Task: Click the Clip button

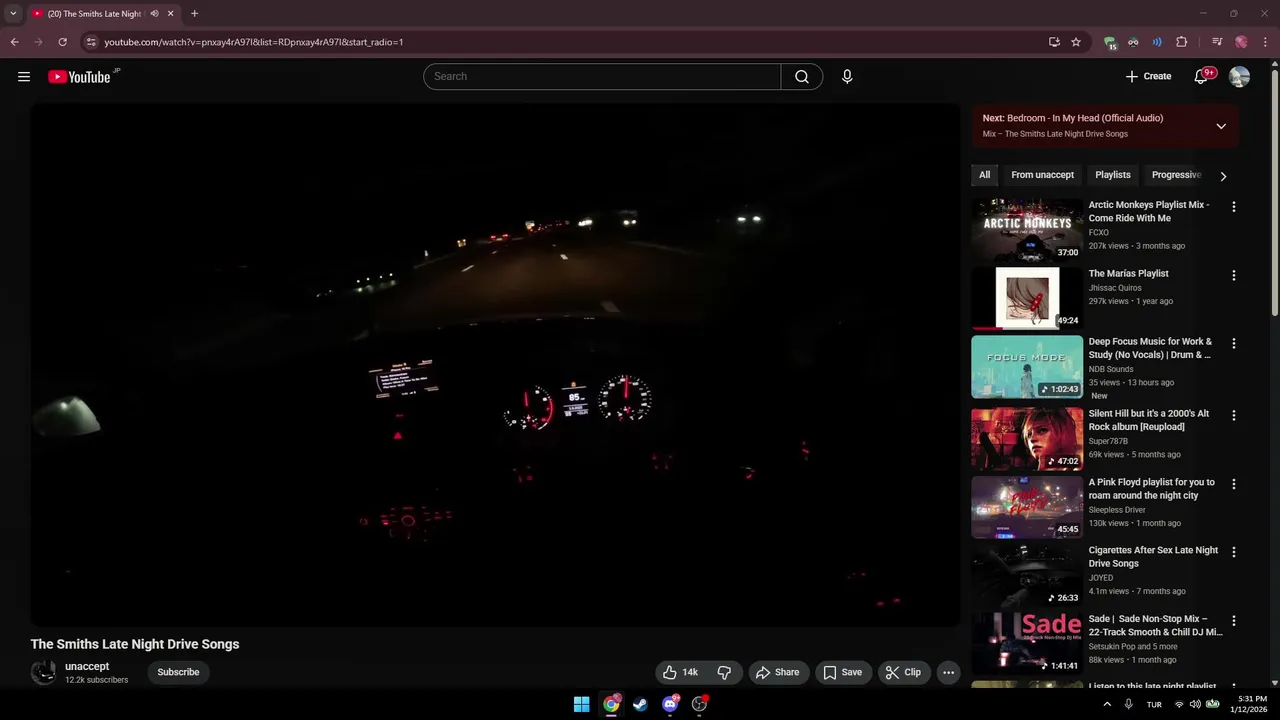Action: [x=904, y=672]
